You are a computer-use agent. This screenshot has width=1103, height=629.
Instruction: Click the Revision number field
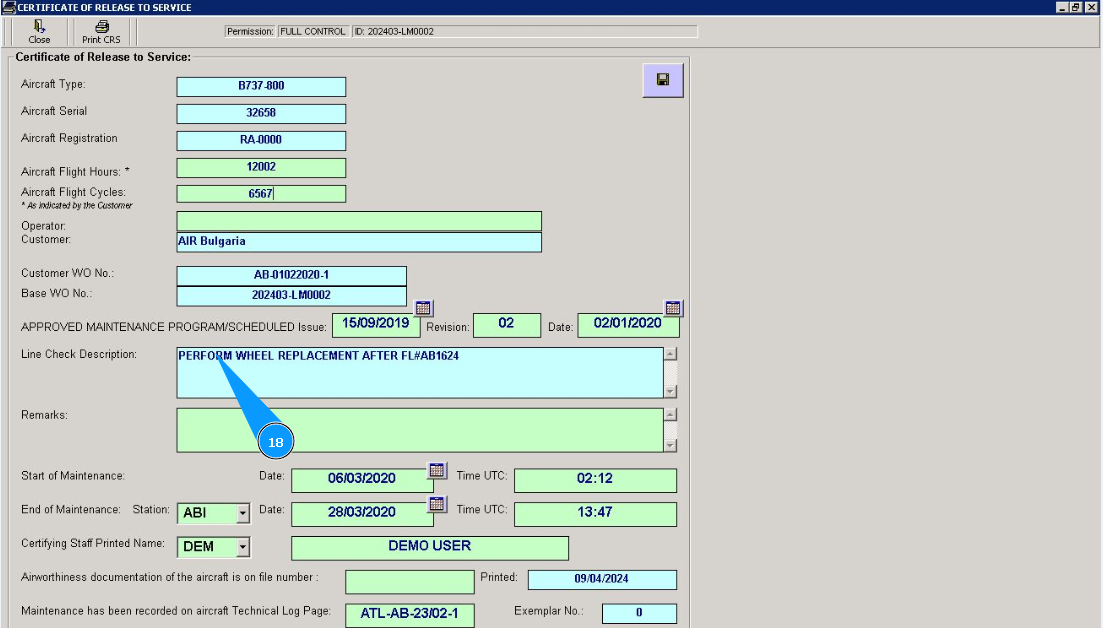(506, 325)
